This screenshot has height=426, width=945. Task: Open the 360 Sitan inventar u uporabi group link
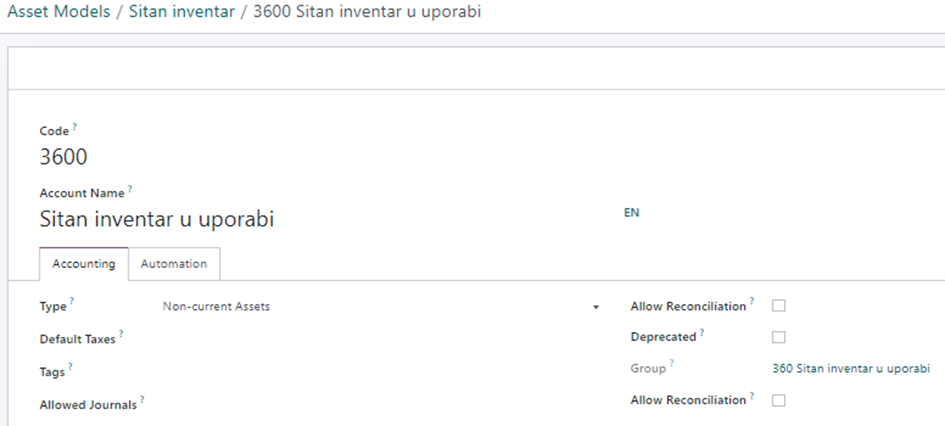coord(851,368)
